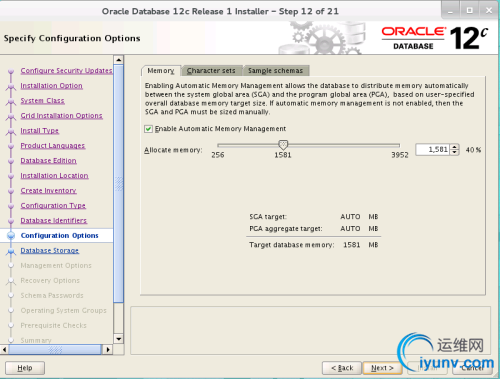The width and height of the screenshot is (500, 379).
Task: Click the PGA aggregate target AUTO value
Action: click(350, 229)
